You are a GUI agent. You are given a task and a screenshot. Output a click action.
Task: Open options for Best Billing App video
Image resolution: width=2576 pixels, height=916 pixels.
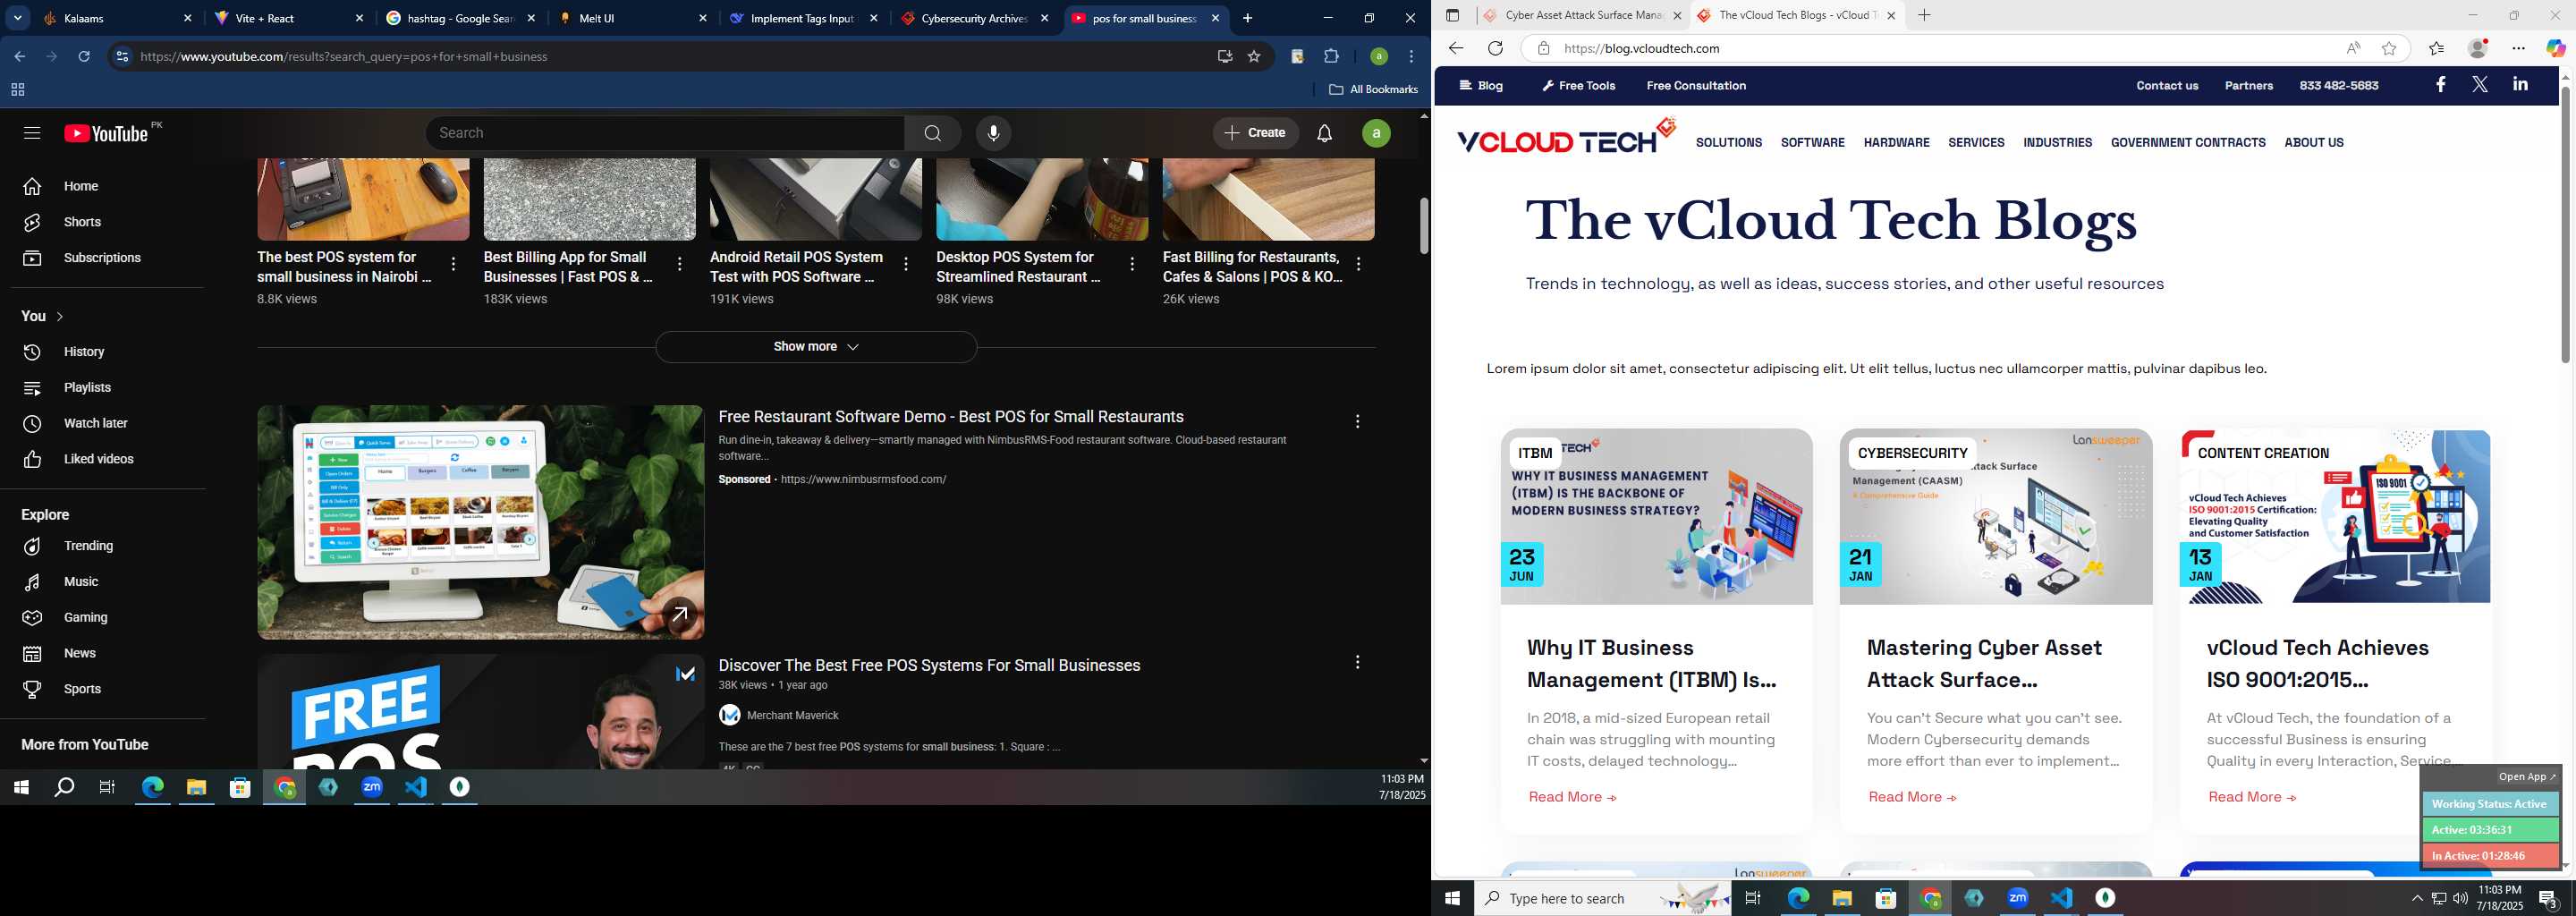pos(680,264)
